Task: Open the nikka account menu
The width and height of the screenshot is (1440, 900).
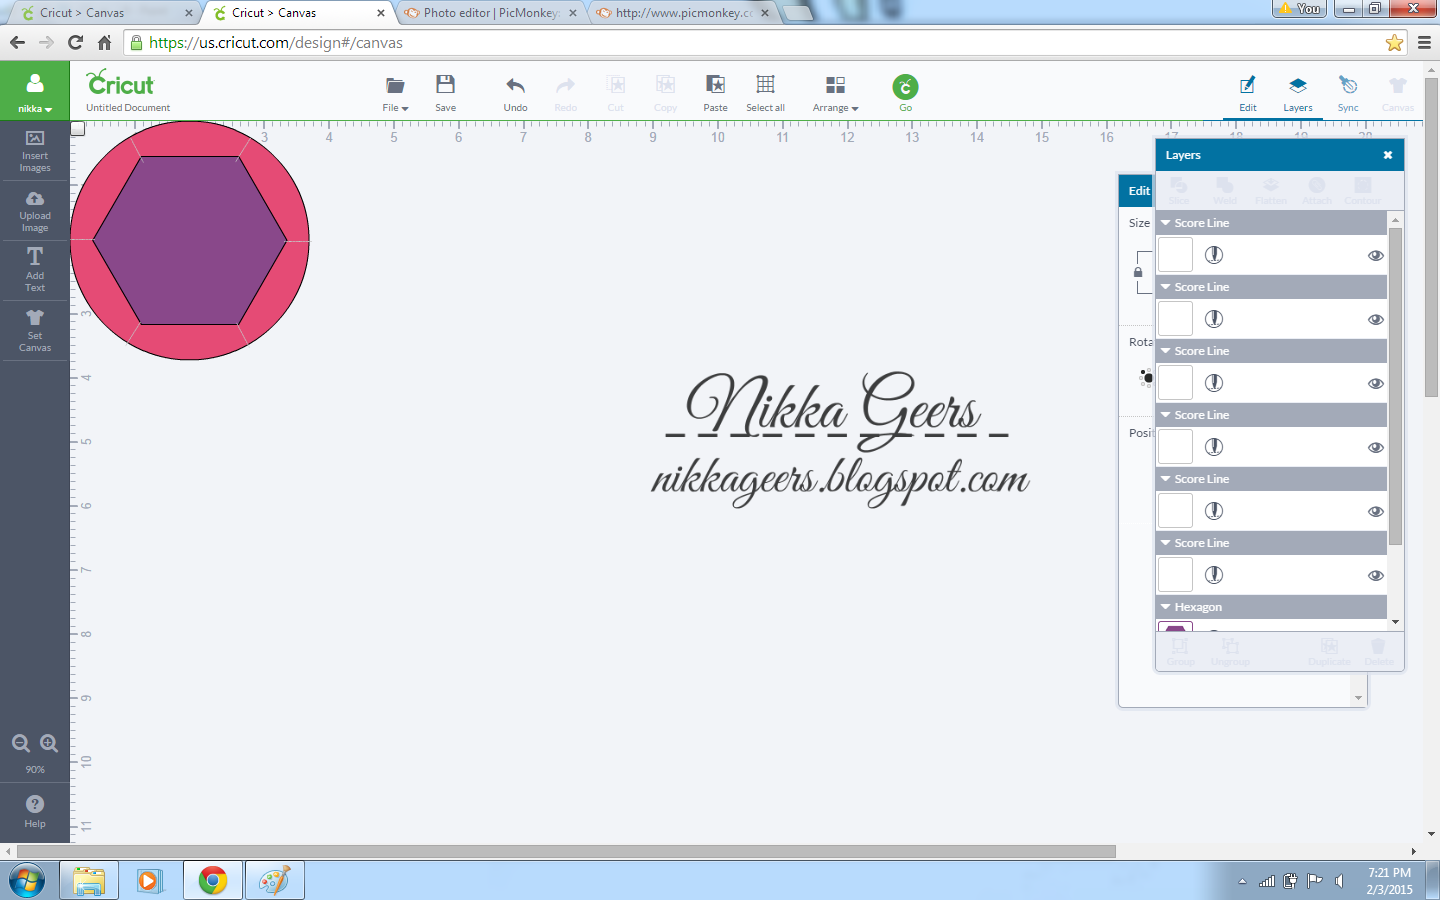Action: [x=35, y=92]
